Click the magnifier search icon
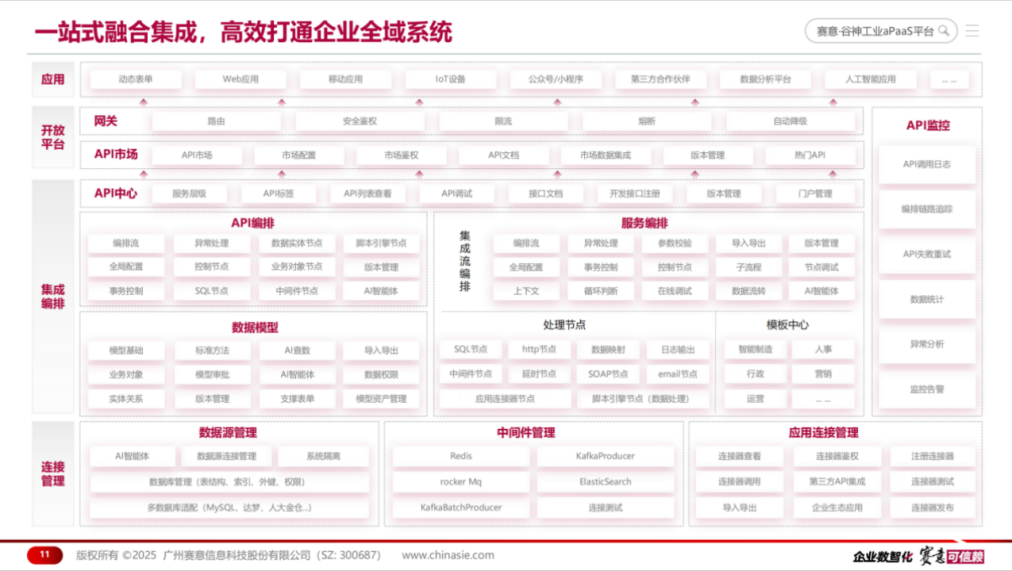 [943, 31]
